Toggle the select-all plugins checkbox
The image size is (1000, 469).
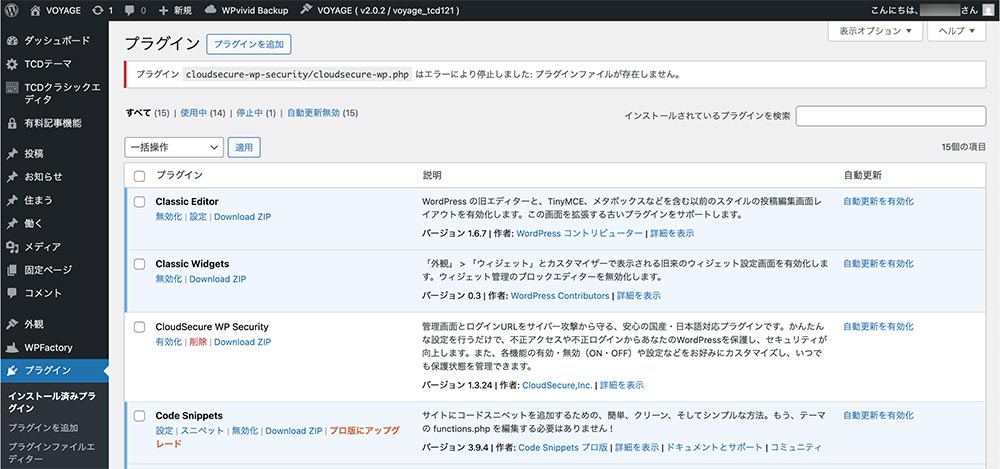point(139,175)
